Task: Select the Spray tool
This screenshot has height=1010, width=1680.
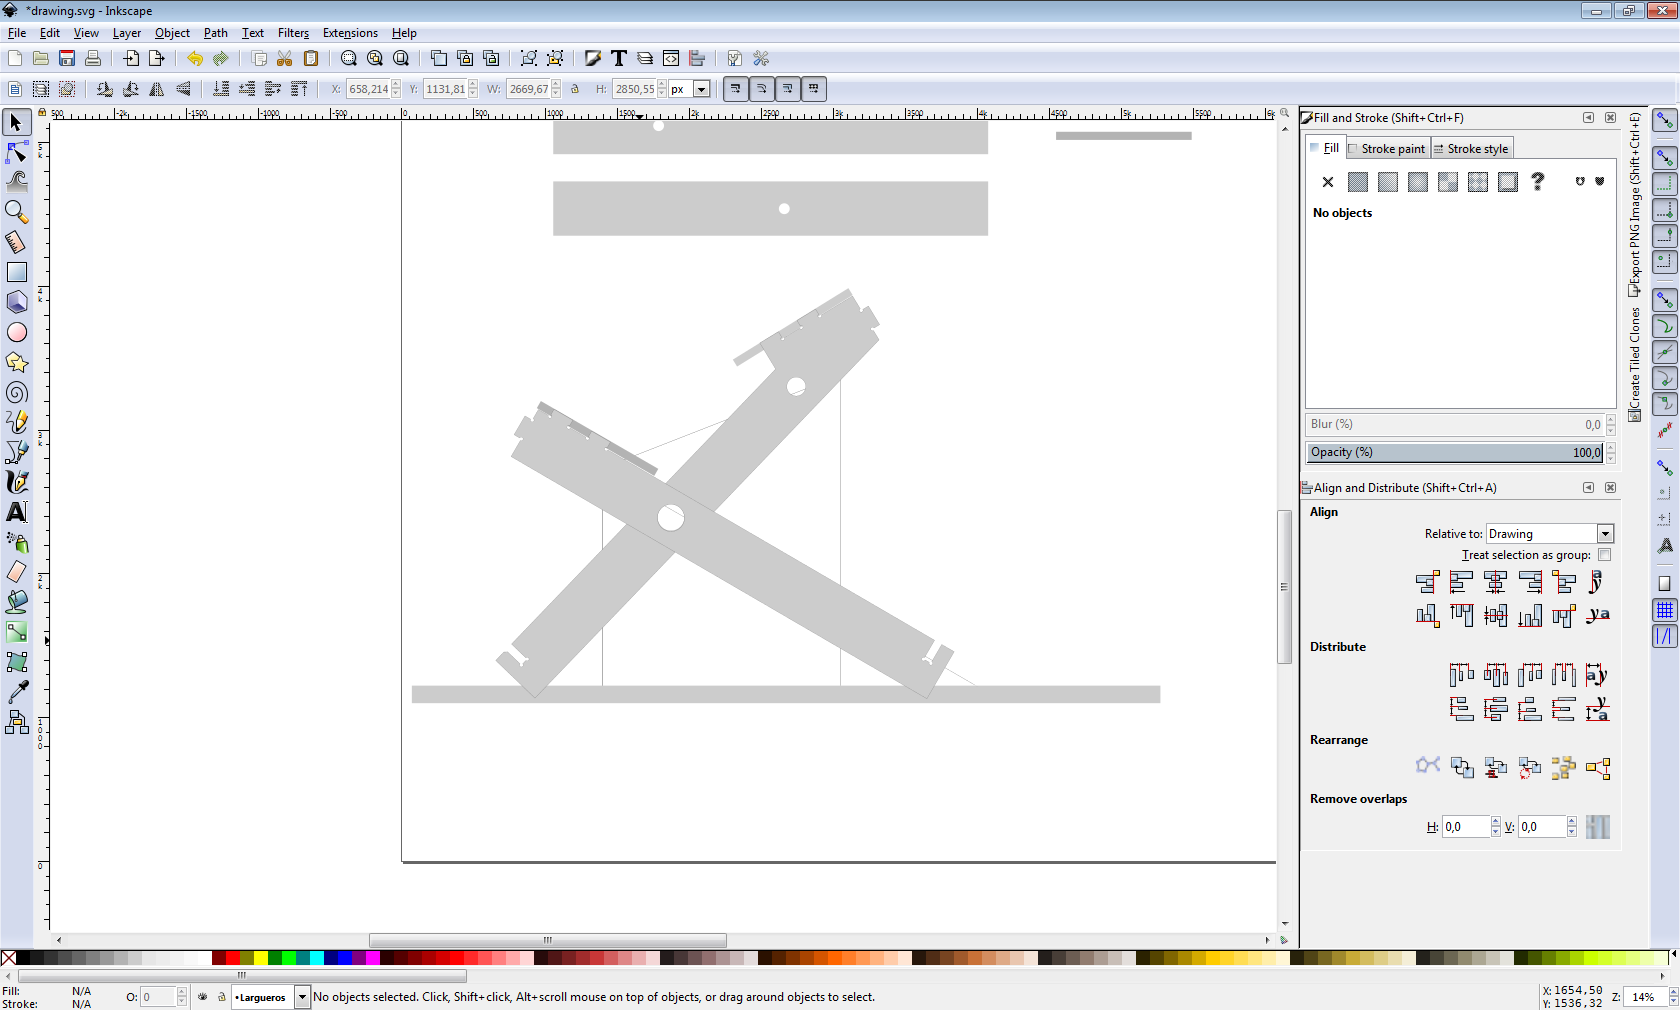Action: pos(16,542)
